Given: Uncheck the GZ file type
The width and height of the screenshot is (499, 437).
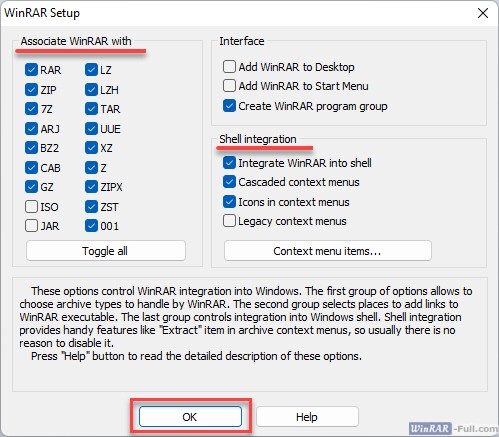Looking at the screenshot, I should 31,187.
